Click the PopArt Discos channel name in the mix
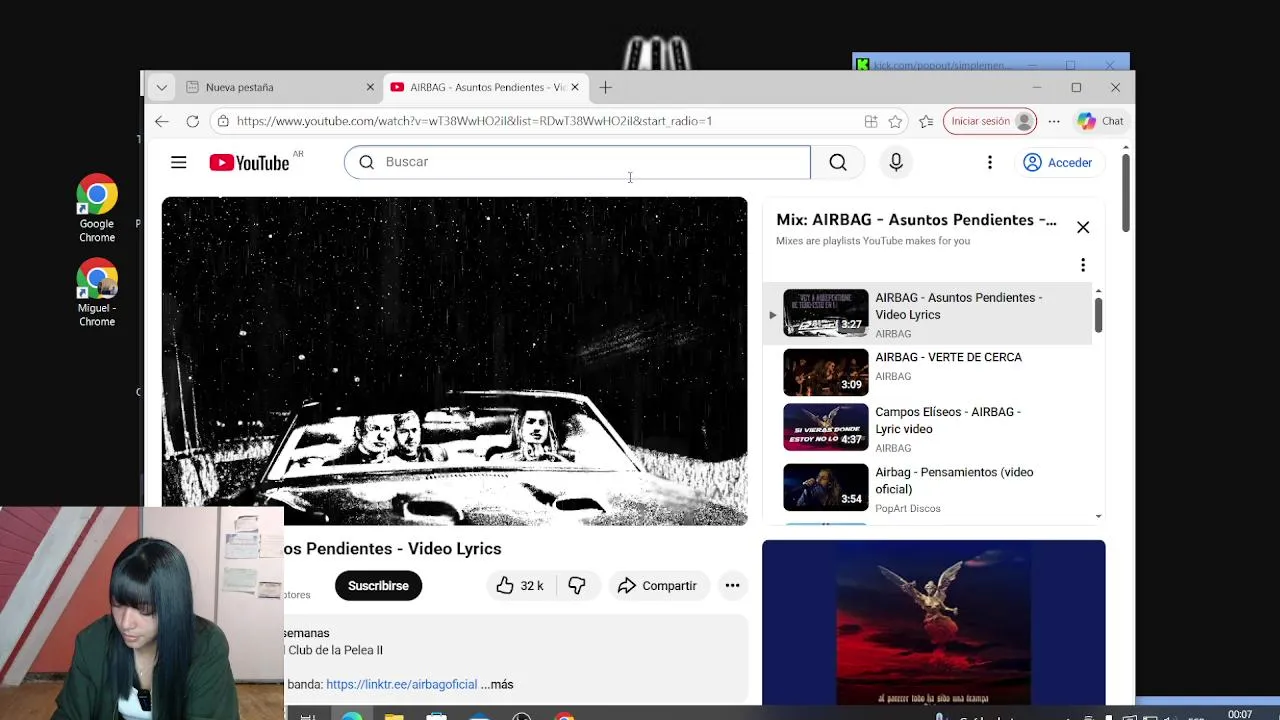Viewport: 1280px width, 720px height. click(x=908, y=508)
